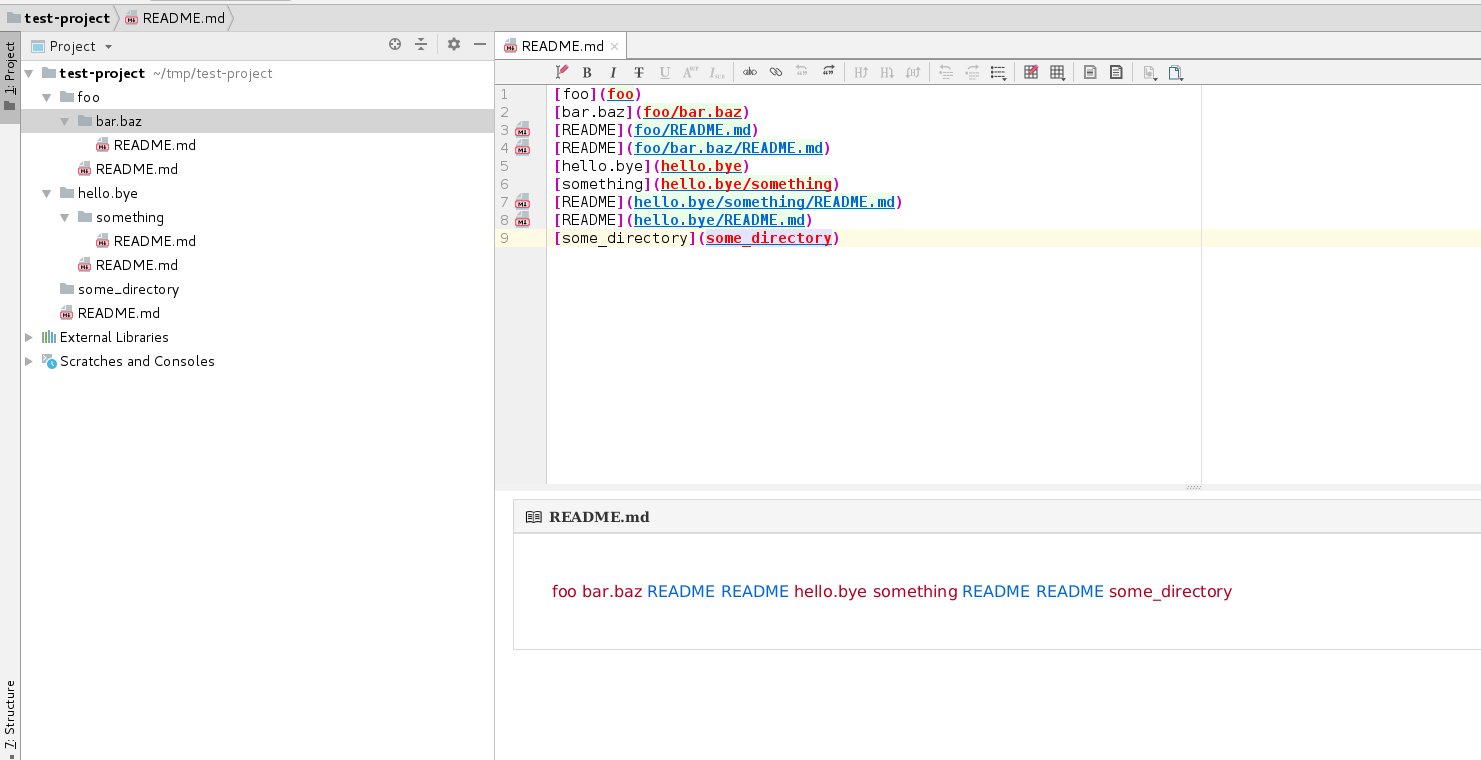
Task: Collapse the hello.bye directory
Action: coord(46,192)
